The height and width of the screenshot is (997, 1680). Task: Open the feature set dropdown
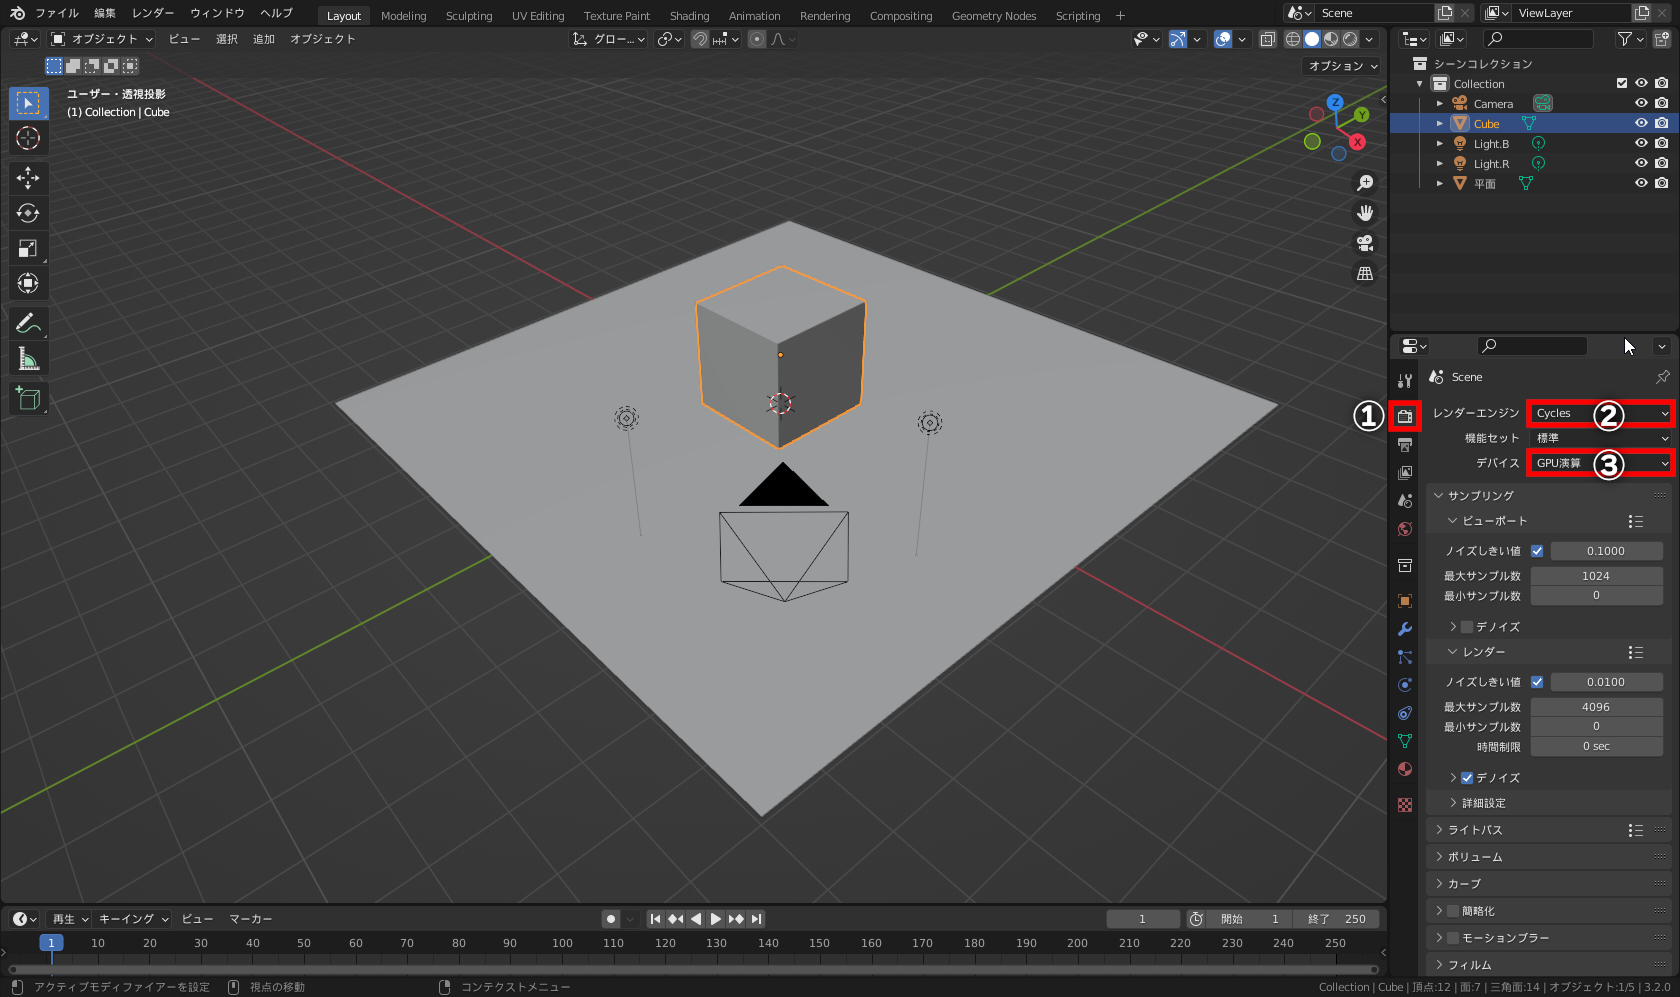(x=1600, y=438)
